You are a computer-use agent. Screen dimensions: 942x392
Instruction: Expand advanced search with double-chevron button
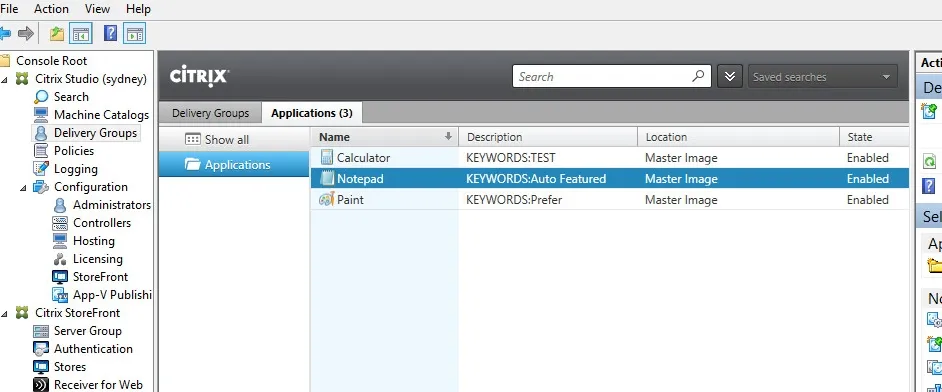[730, 77]
